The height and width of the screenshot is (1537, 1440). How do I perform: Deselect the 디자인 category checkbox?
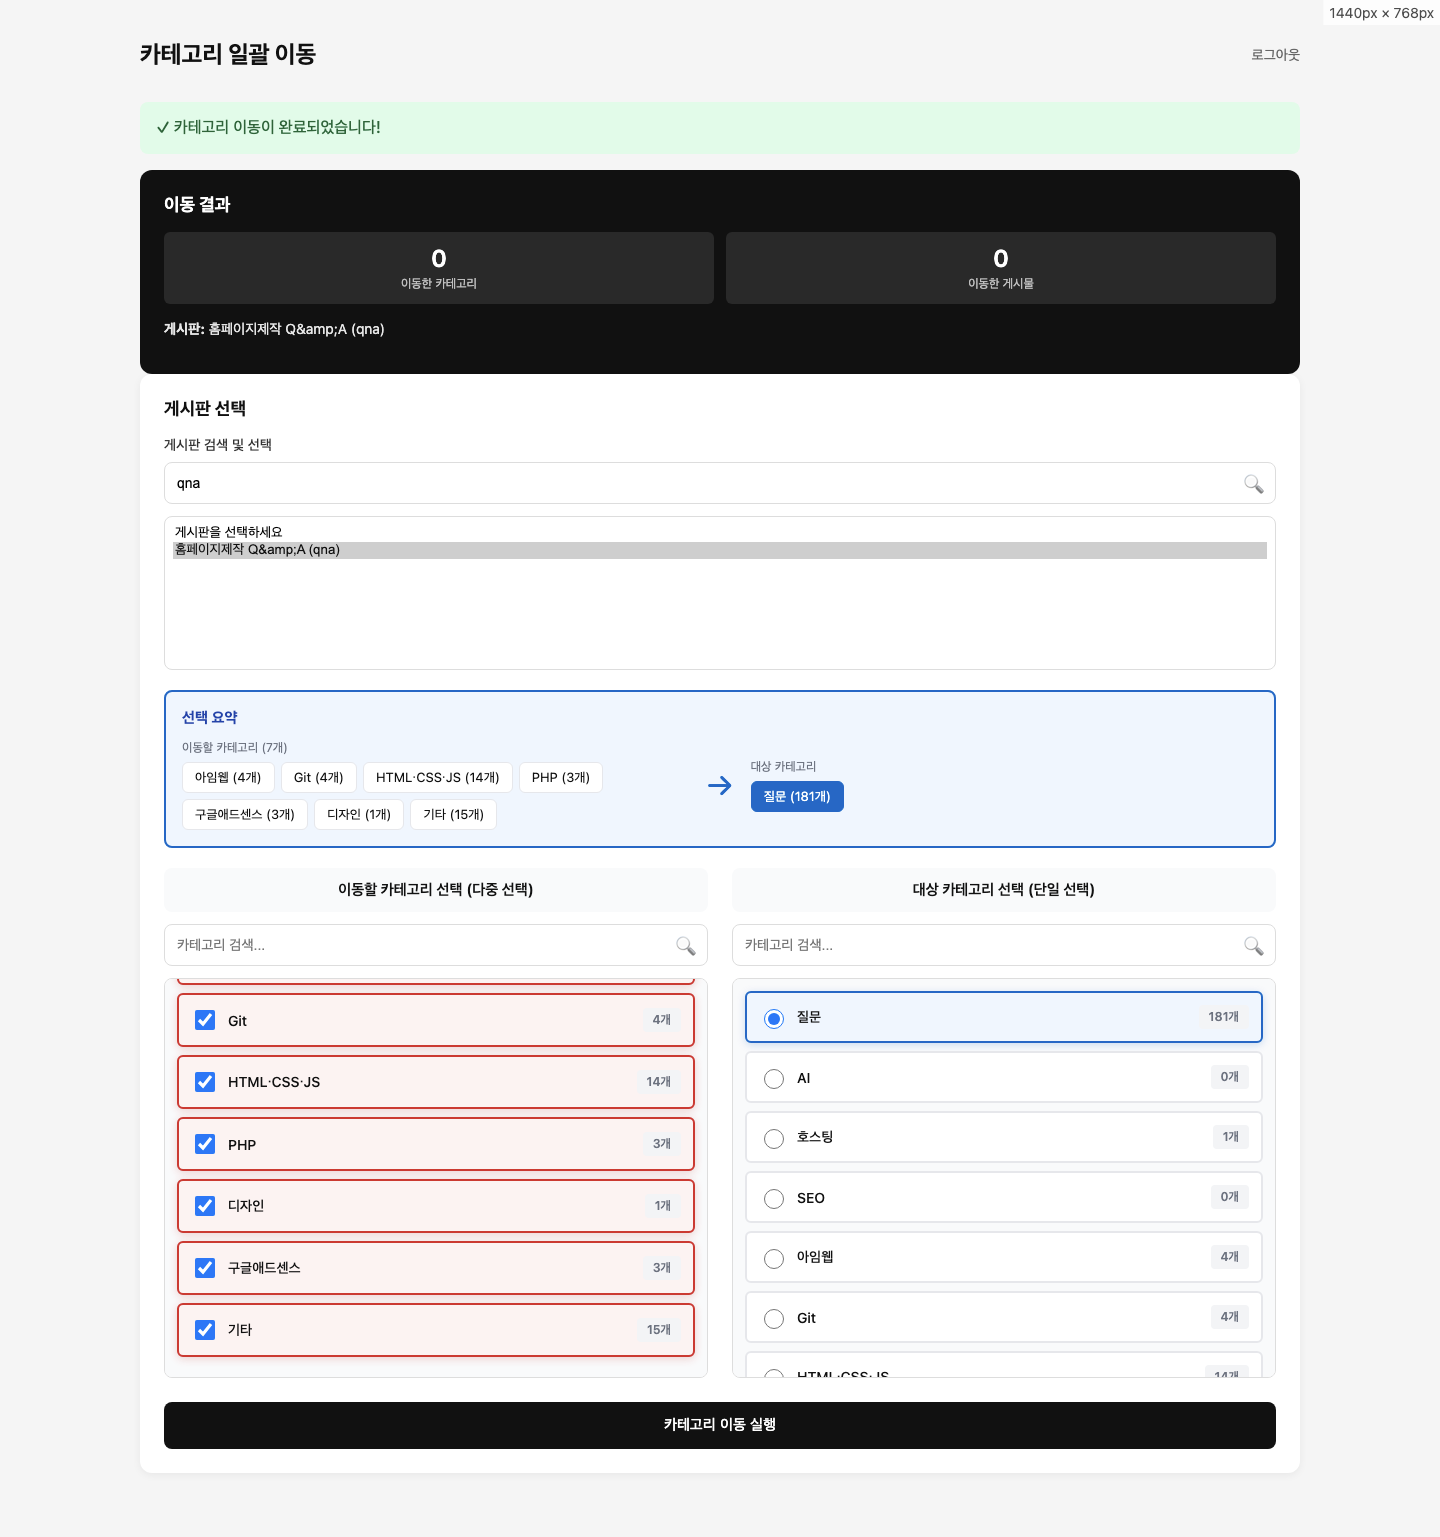click(x=205, y=1206)
